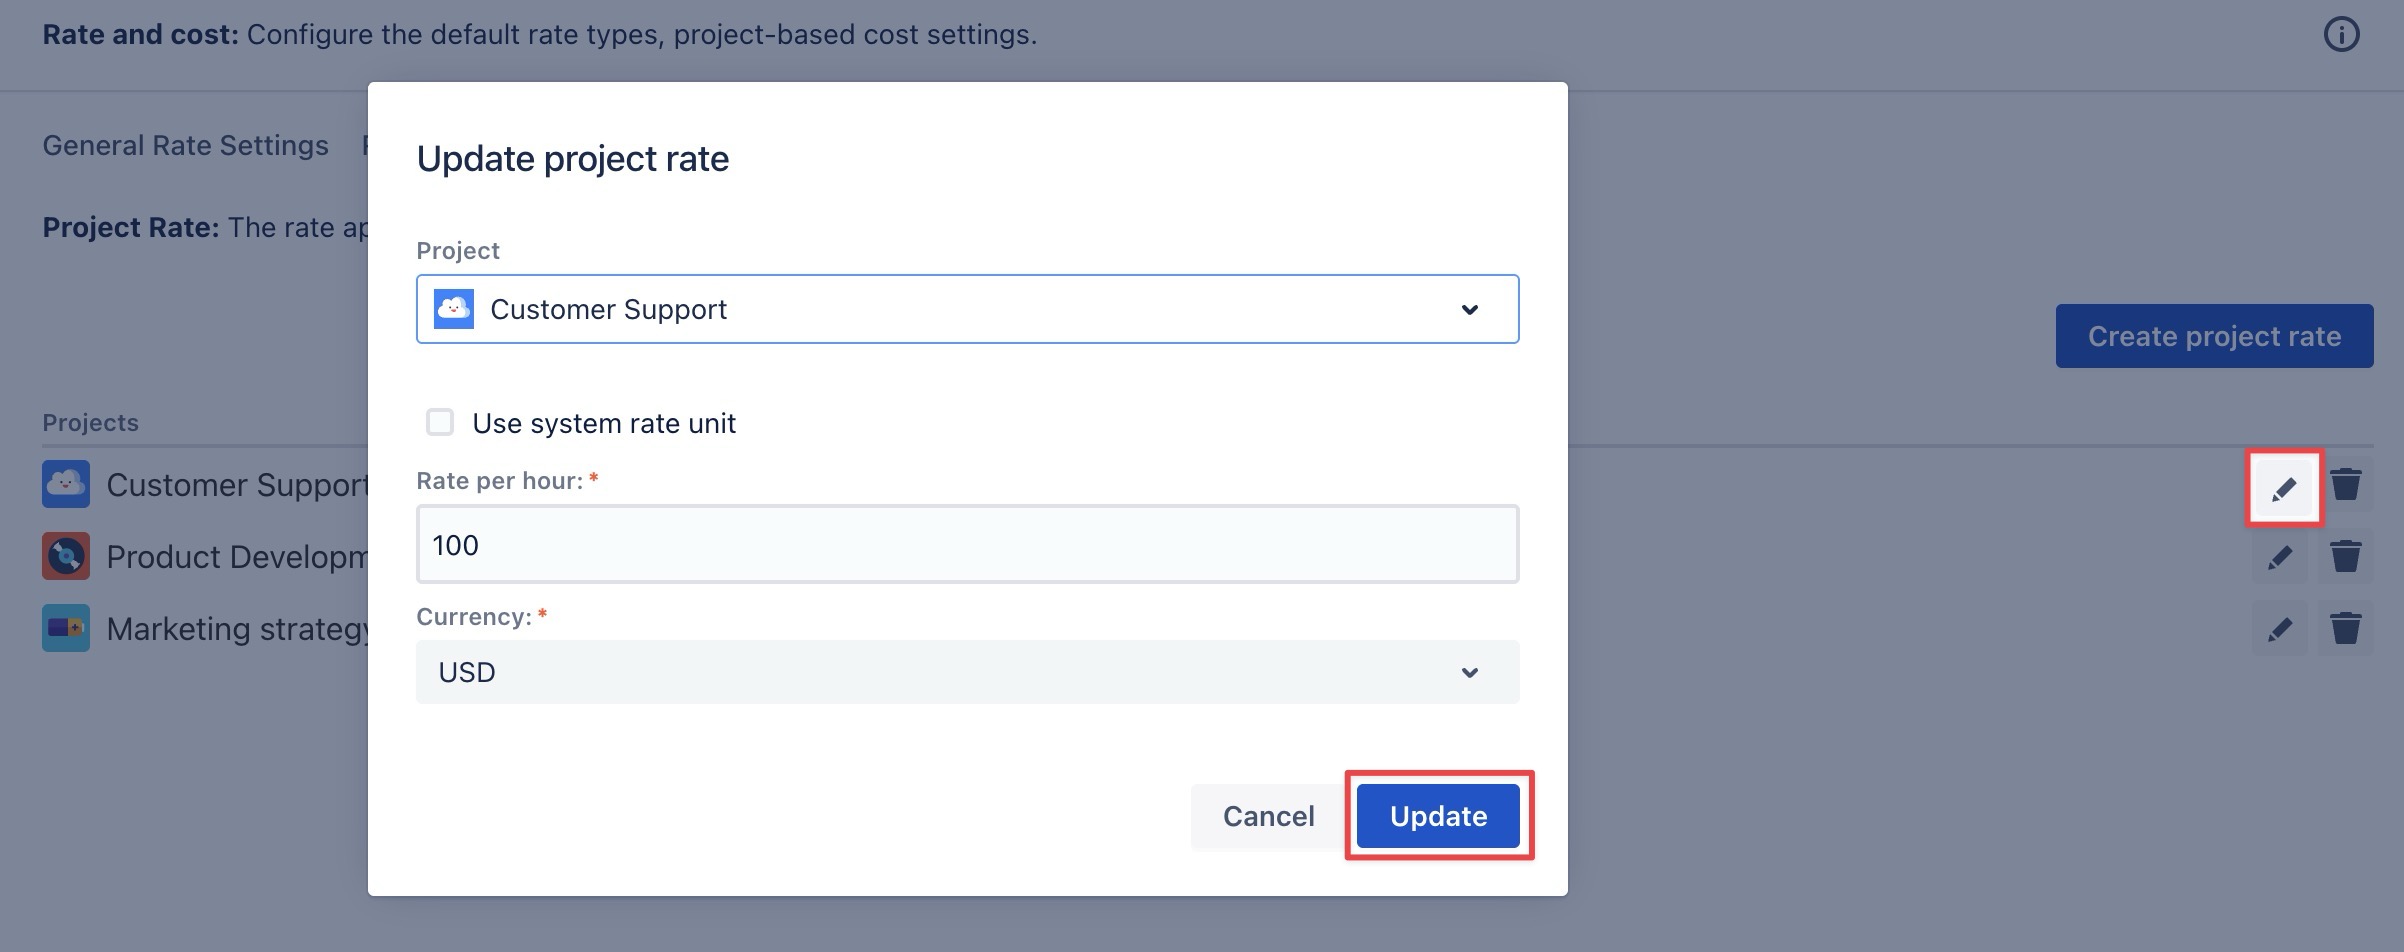Edit the Customer Support project rate
The height and width of the screenshot is (952, 2404).
[x=2283, y=488]
